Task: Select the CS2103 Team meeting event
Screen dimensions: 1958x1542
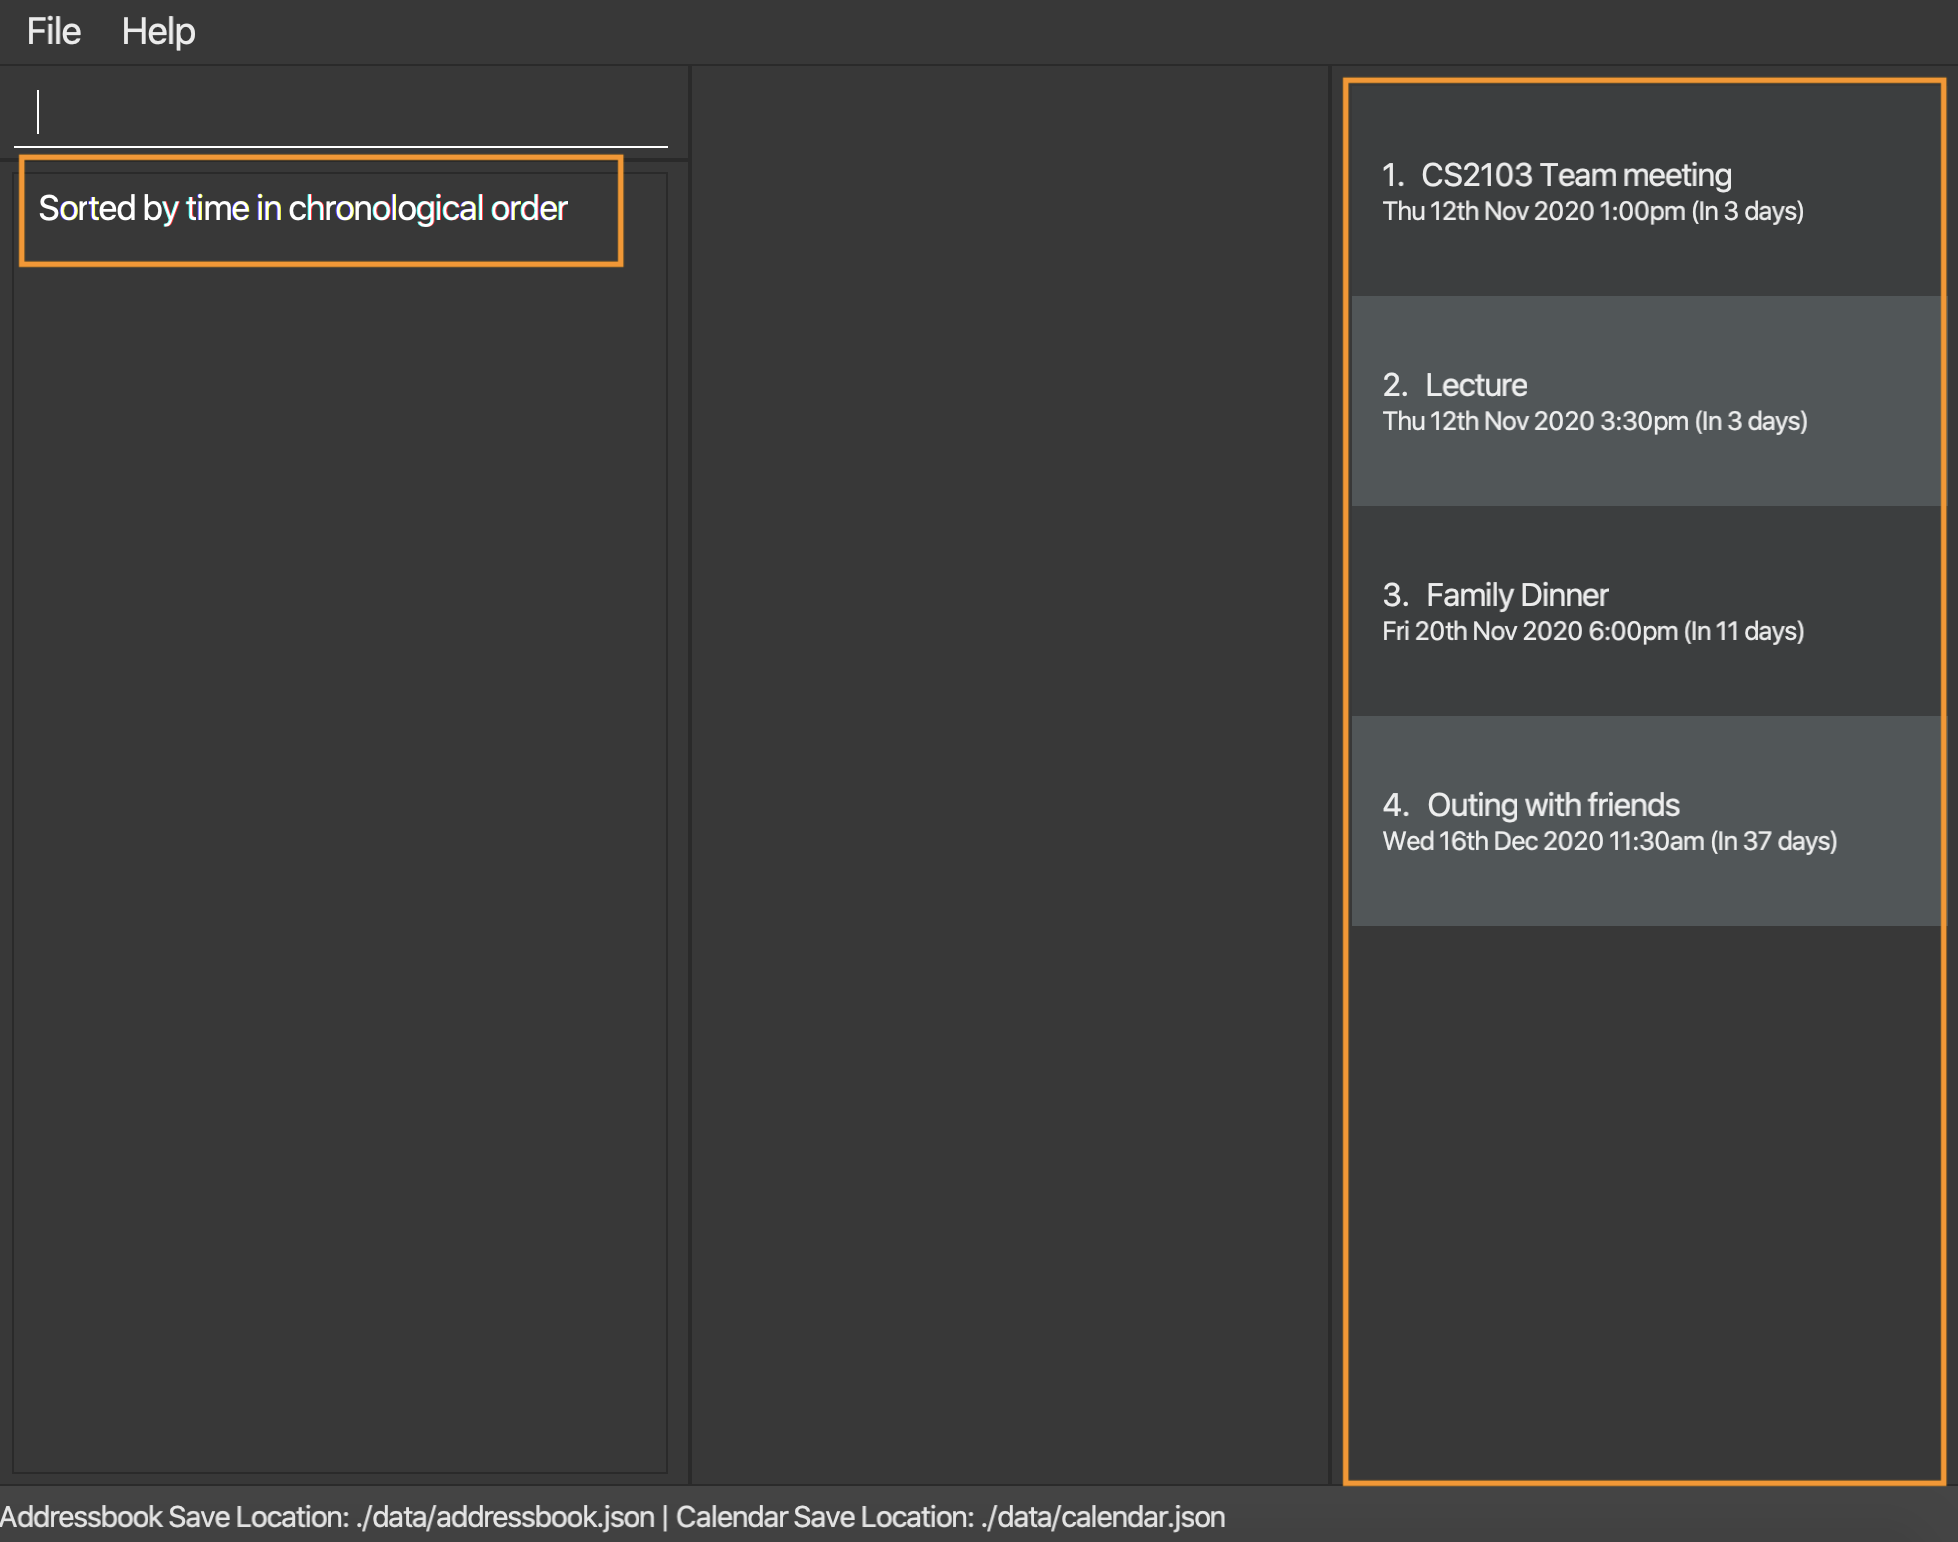Action: coord(1648,191)
